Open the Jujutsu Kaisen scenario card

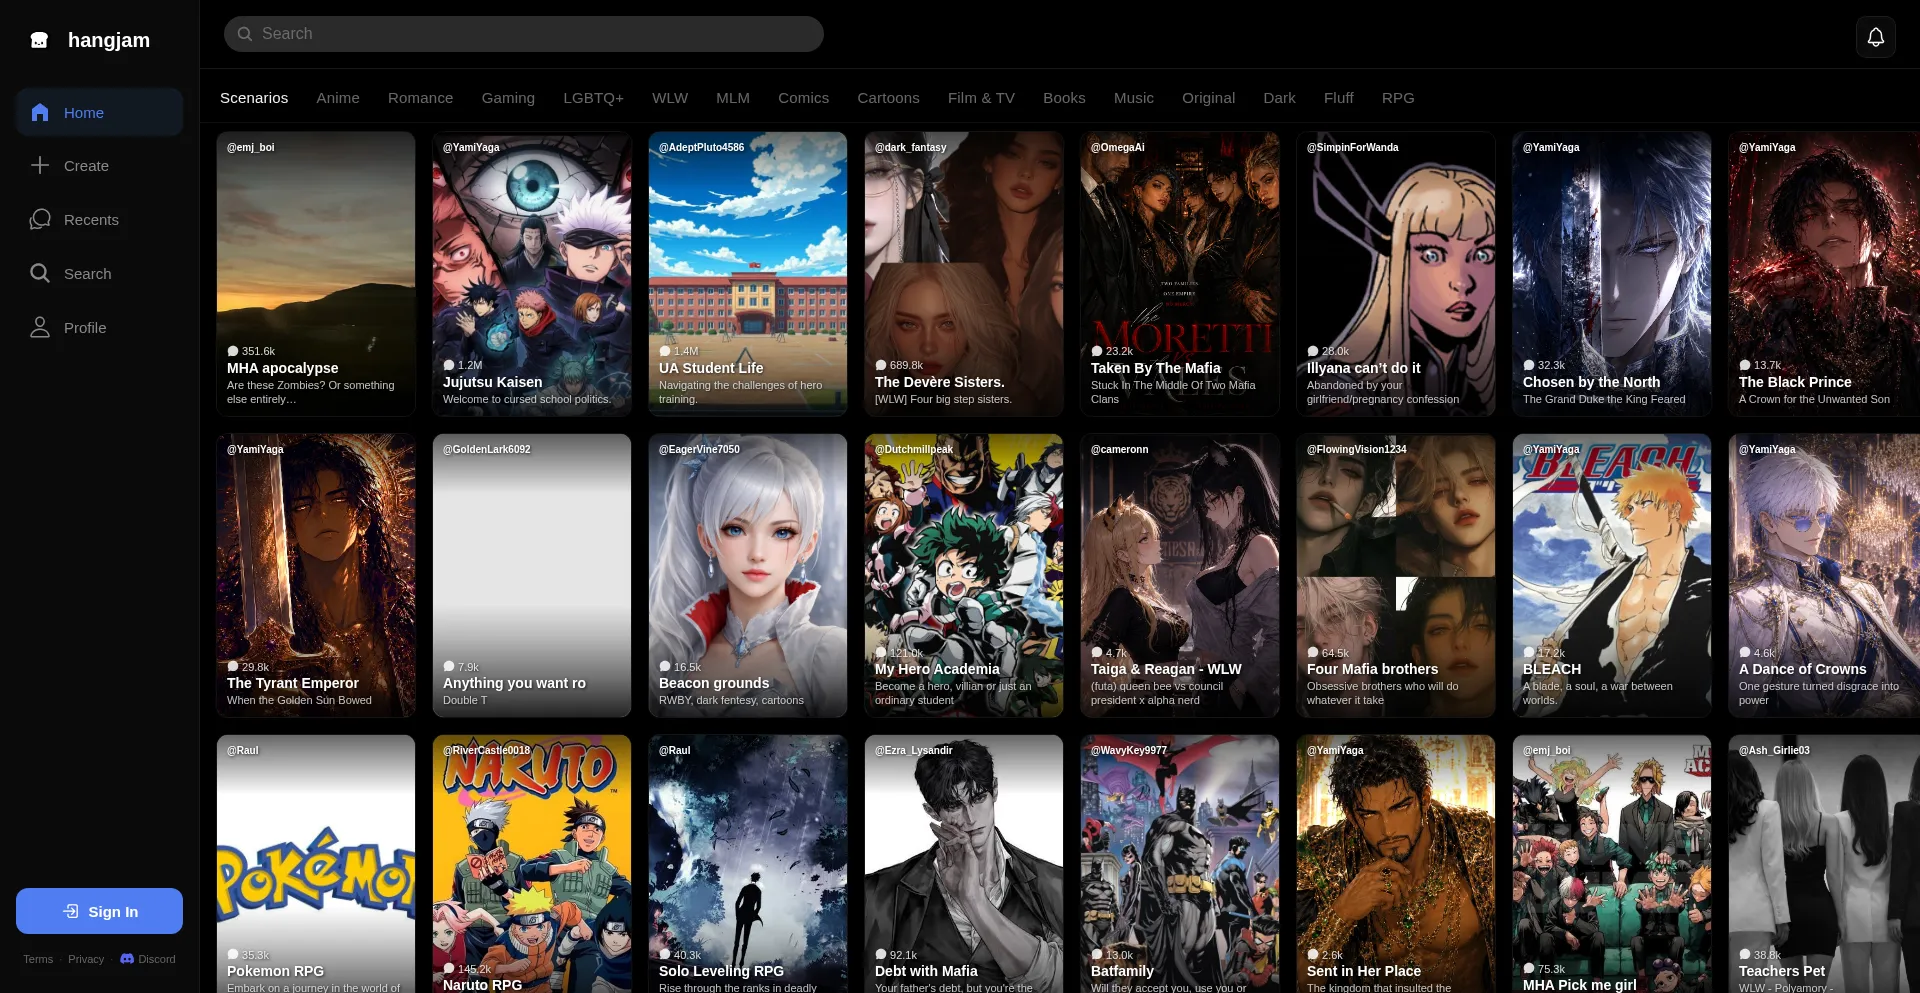[532, 273]
